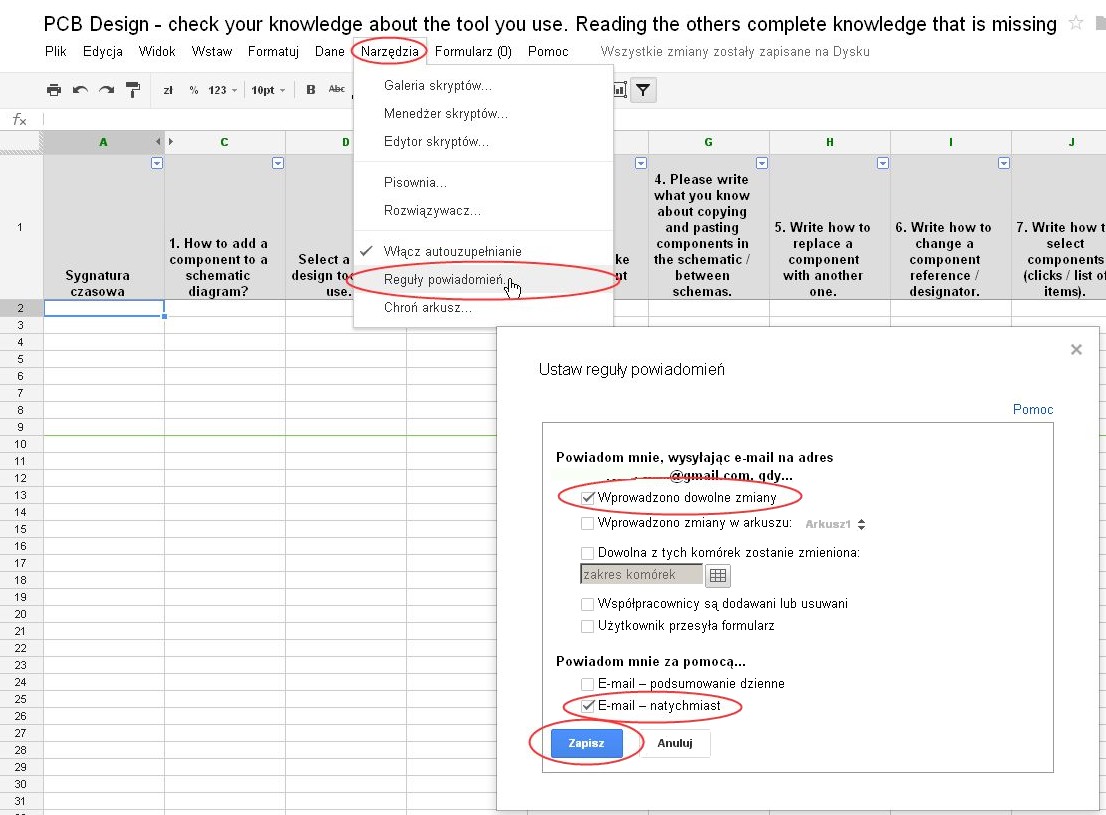Viewport: 1106px width, 815px height.
Task: Select column C header
Action: coord(224,142)
